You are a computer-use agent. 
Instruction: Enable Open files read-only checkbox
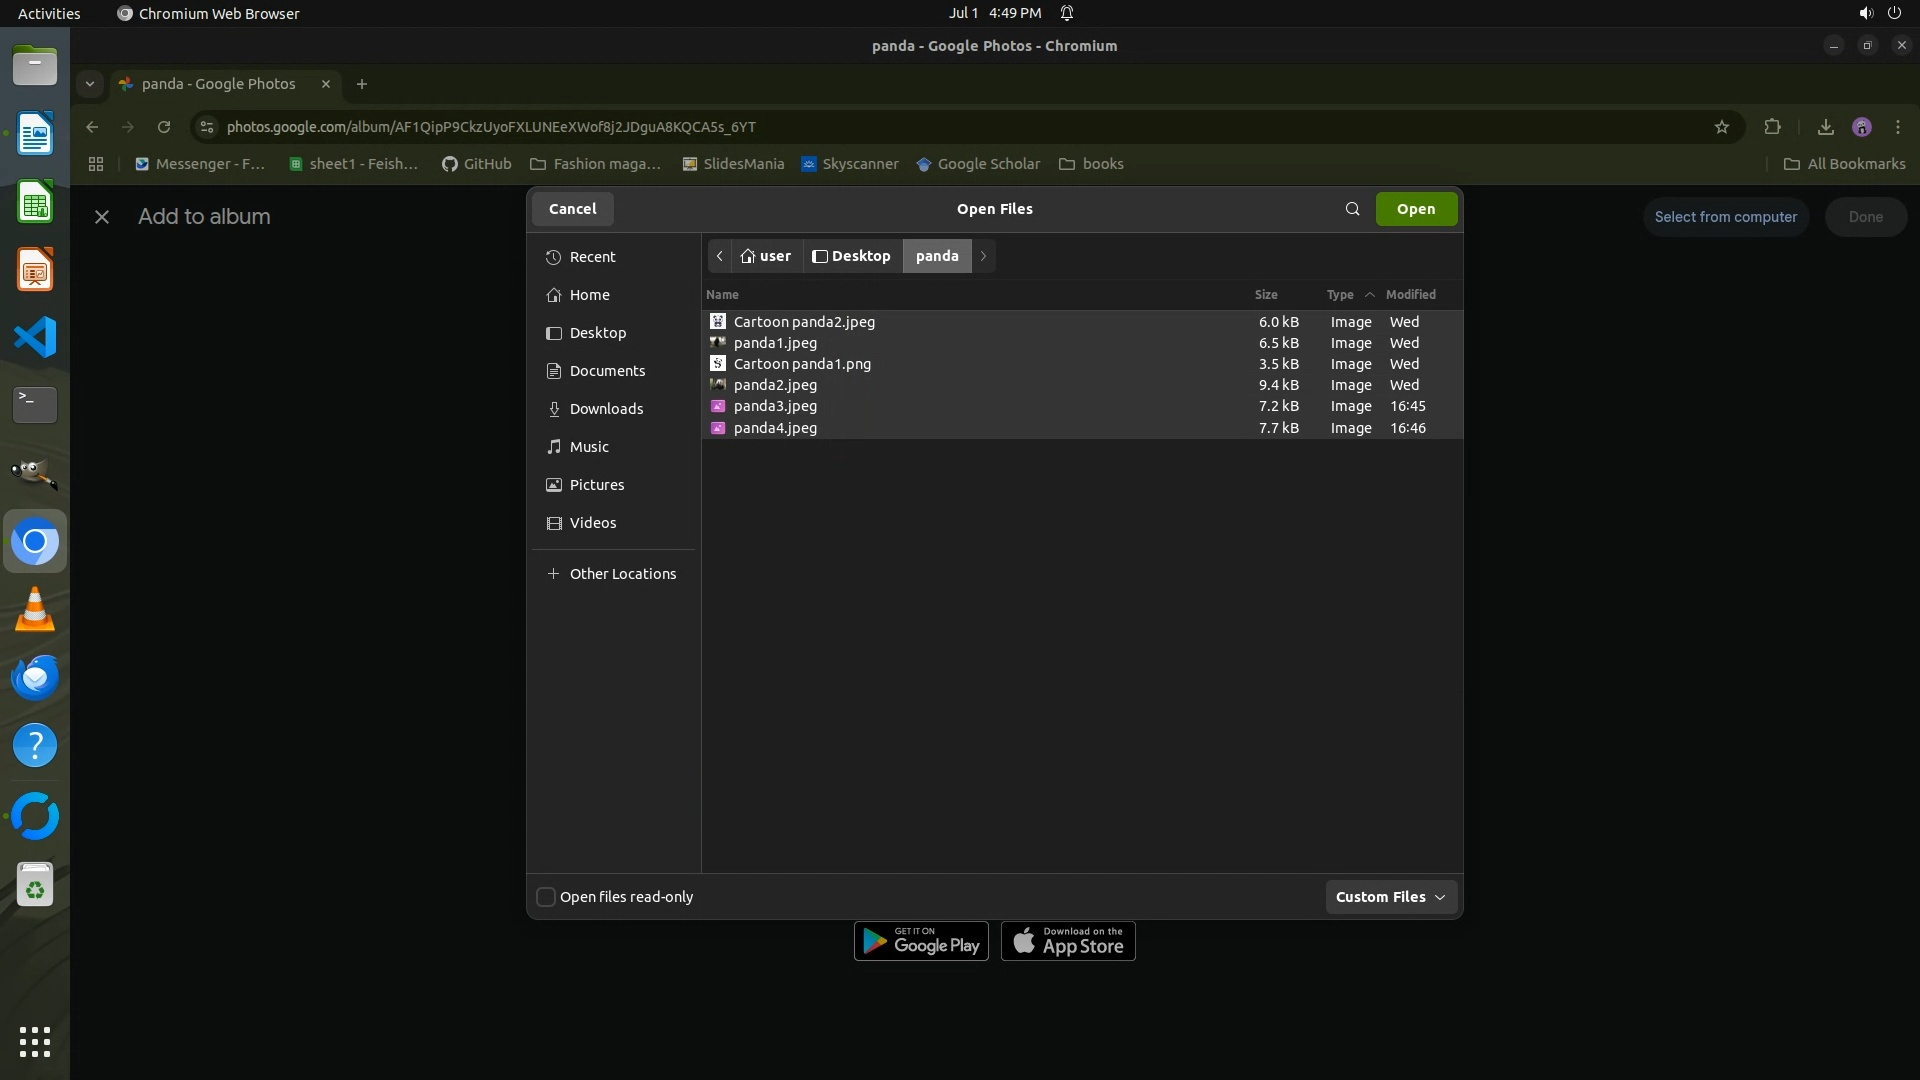click(546, 897)
